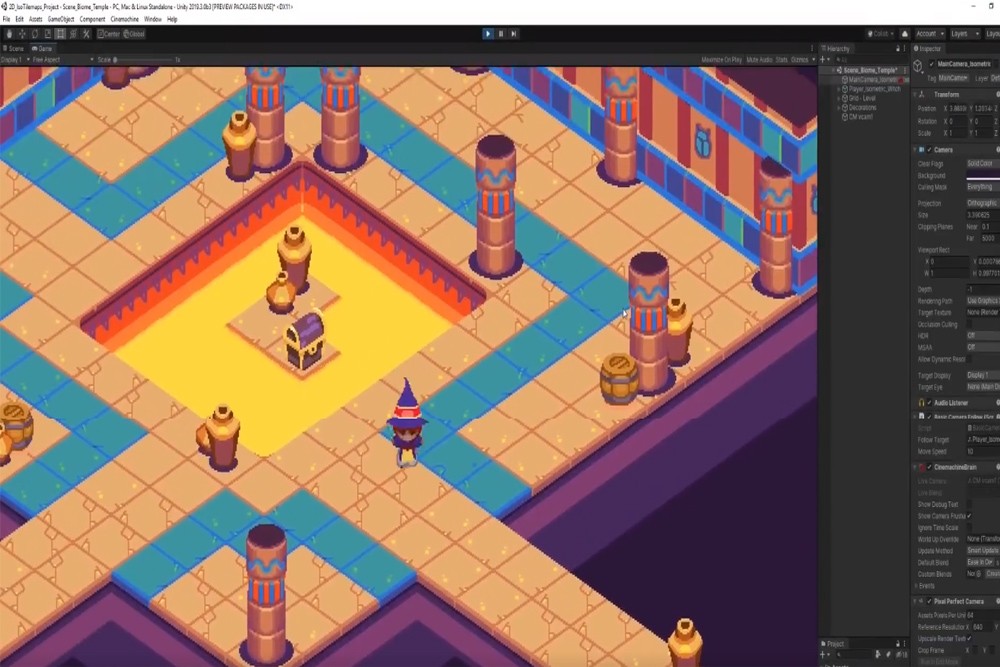Click the Basic Camera Follow script icon
Image resolution: width=1000 pixels, height=667 pixels.
click(x=922, y=416)
